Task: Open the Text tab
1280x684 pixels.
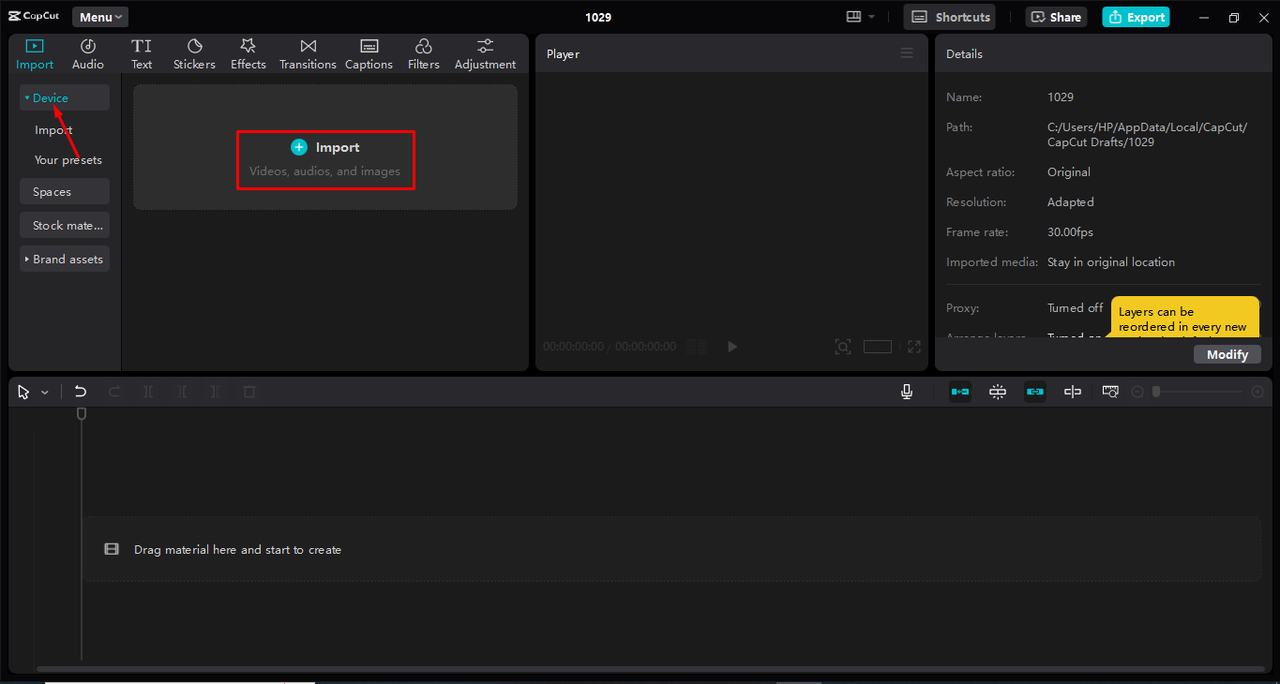Action: coord(142,54)
